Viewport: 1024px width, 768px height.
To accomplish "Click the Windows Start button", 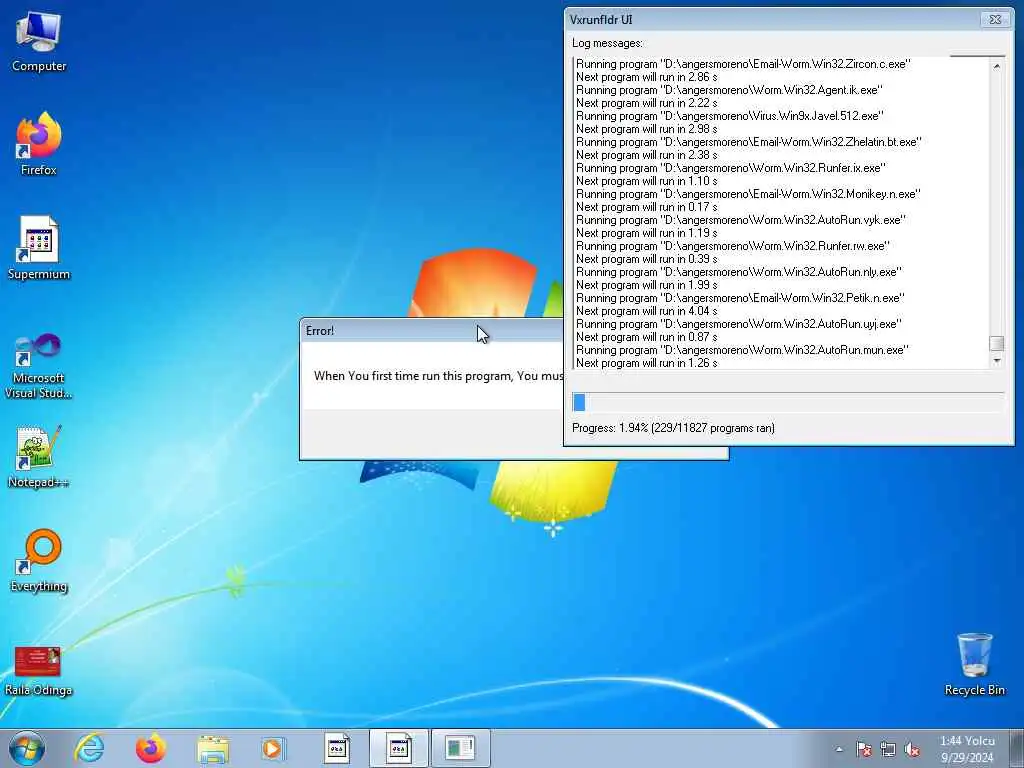I will tap(27, 748).
